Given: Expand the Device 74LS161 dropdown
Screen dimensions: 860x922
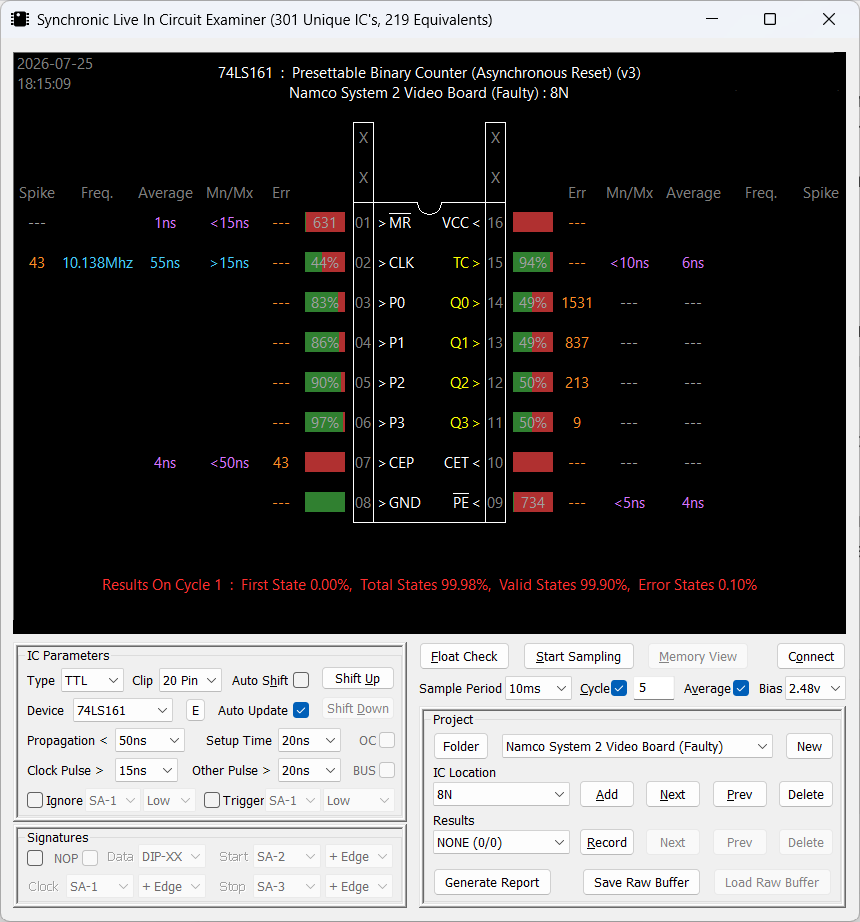Looking at the screenshot, I should tap(122, 710).
